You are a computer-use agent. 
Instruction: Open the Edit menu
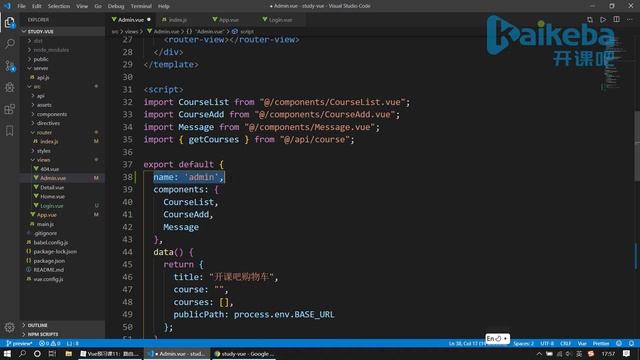(37, 6)
